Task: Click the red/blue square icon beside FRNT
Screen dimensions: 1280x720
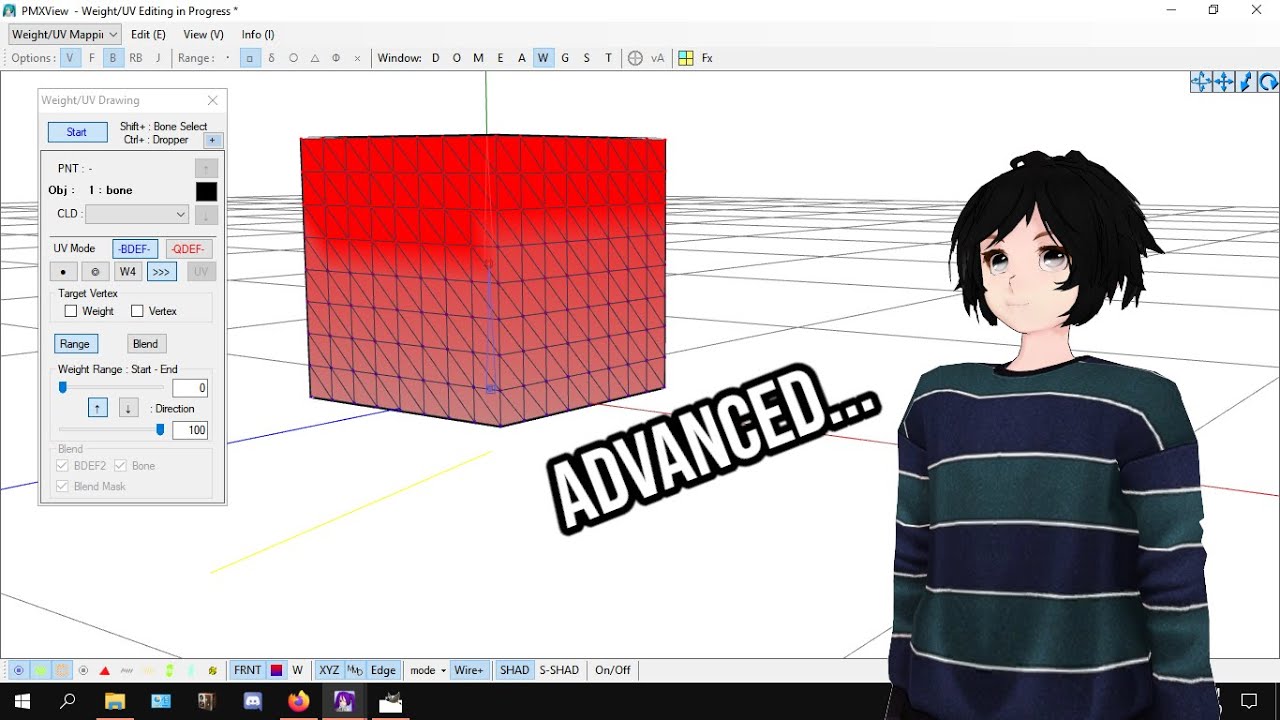Action: tap(277, 670)
